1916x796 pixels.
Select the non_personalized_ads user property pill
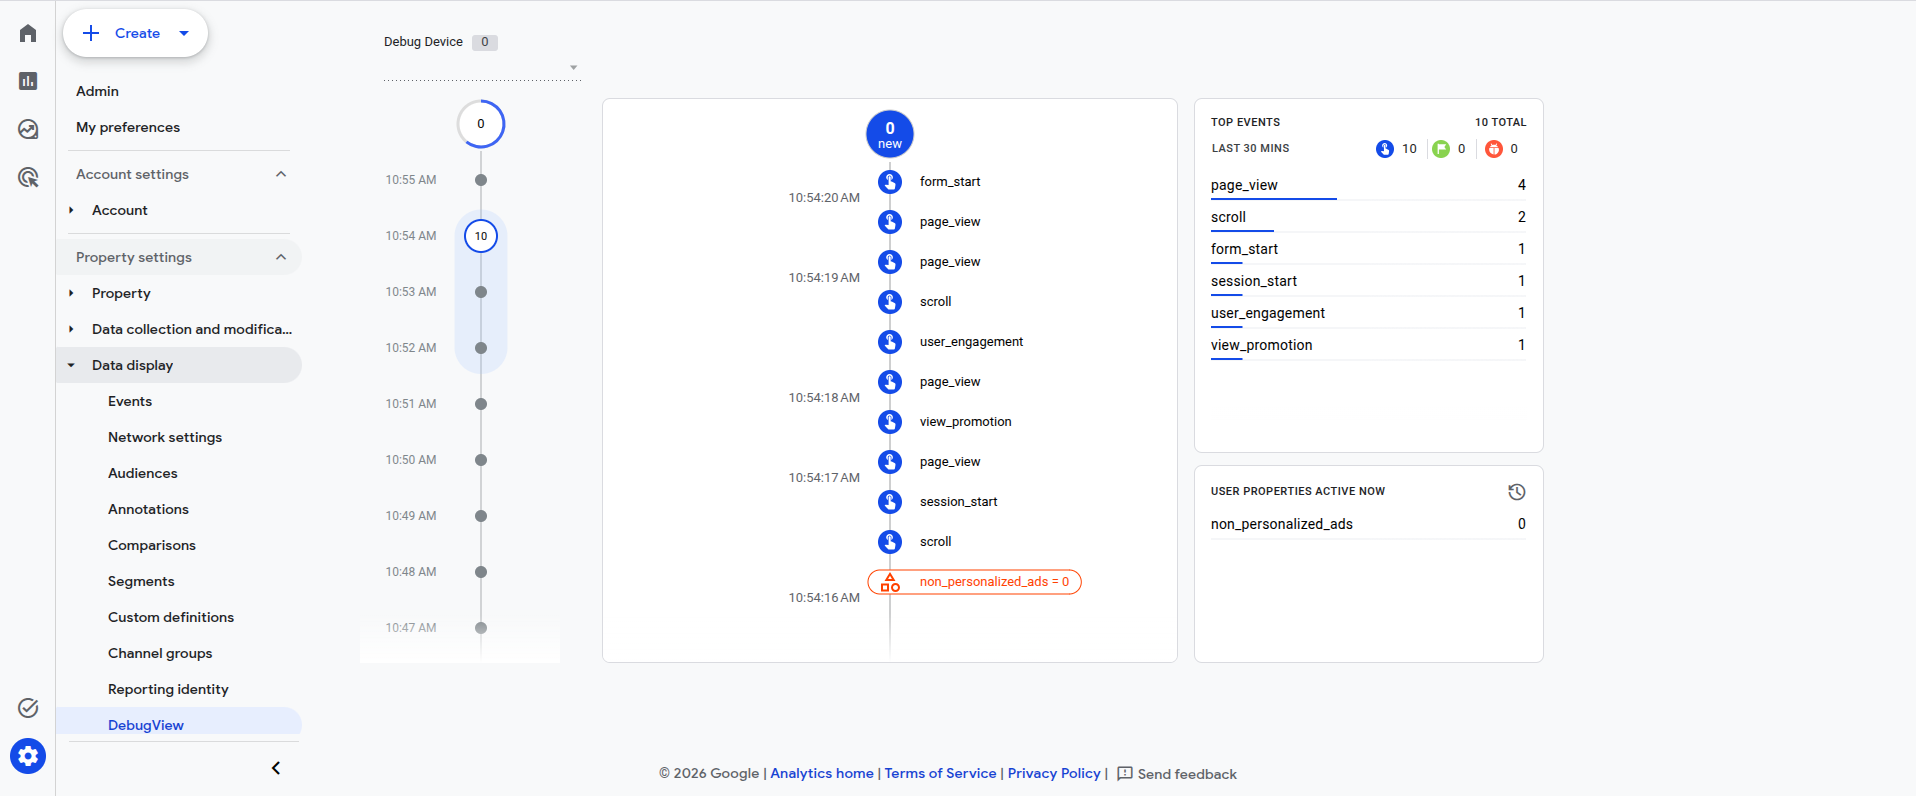pyautogui.click(x=975, y=582)
